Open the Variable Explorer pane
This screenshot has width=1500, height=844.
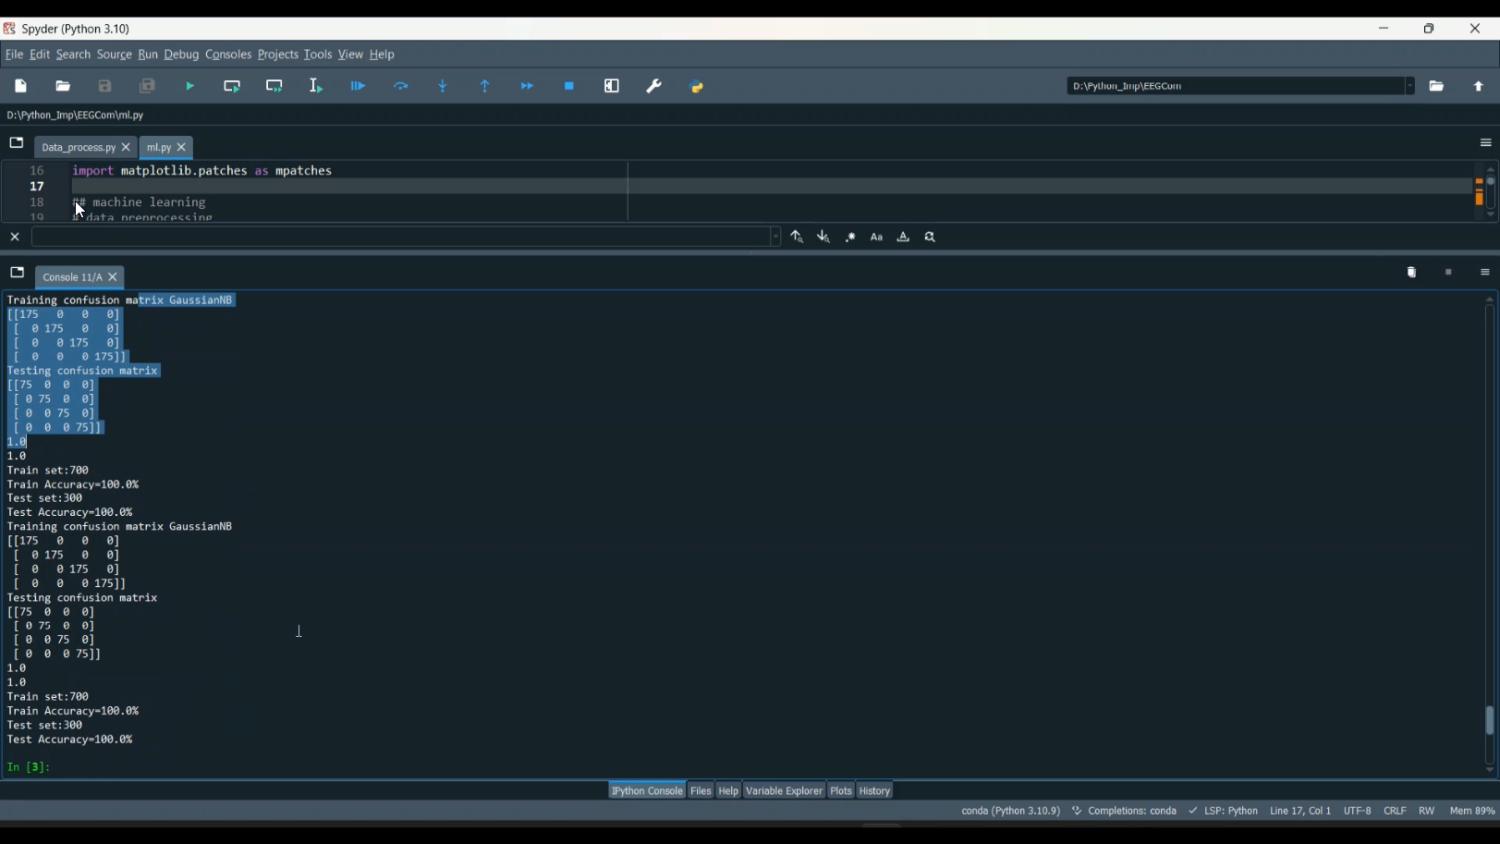coord(783,791)
